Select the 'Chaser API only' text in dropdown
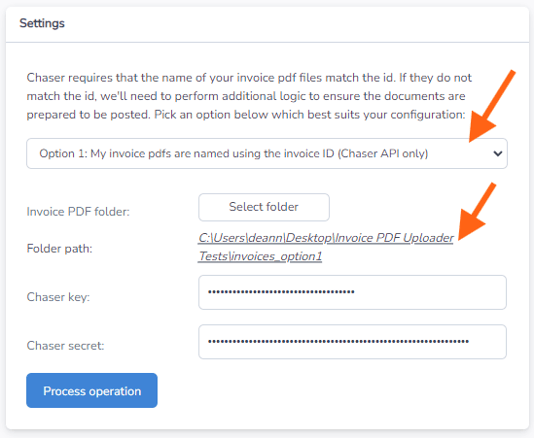534x438 pixels. tap(383, 153)
